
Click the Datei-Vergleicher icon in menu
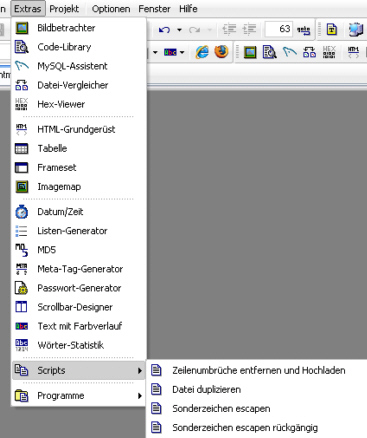[22, 85]
